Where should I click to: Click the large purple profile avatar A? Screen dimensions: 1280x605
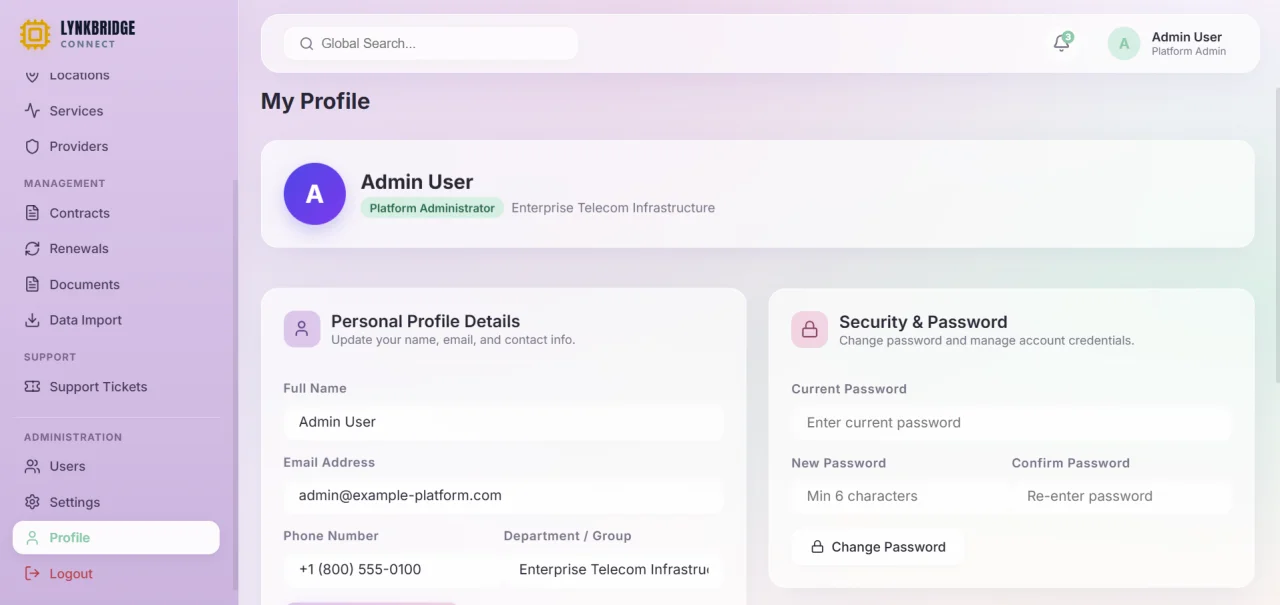(x=314, y=194)
